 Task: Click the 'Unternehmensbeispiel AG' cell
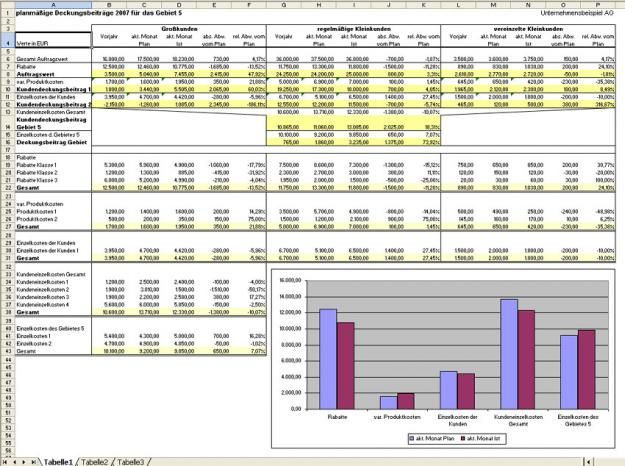pyautogui.click(x=577, y=13)
